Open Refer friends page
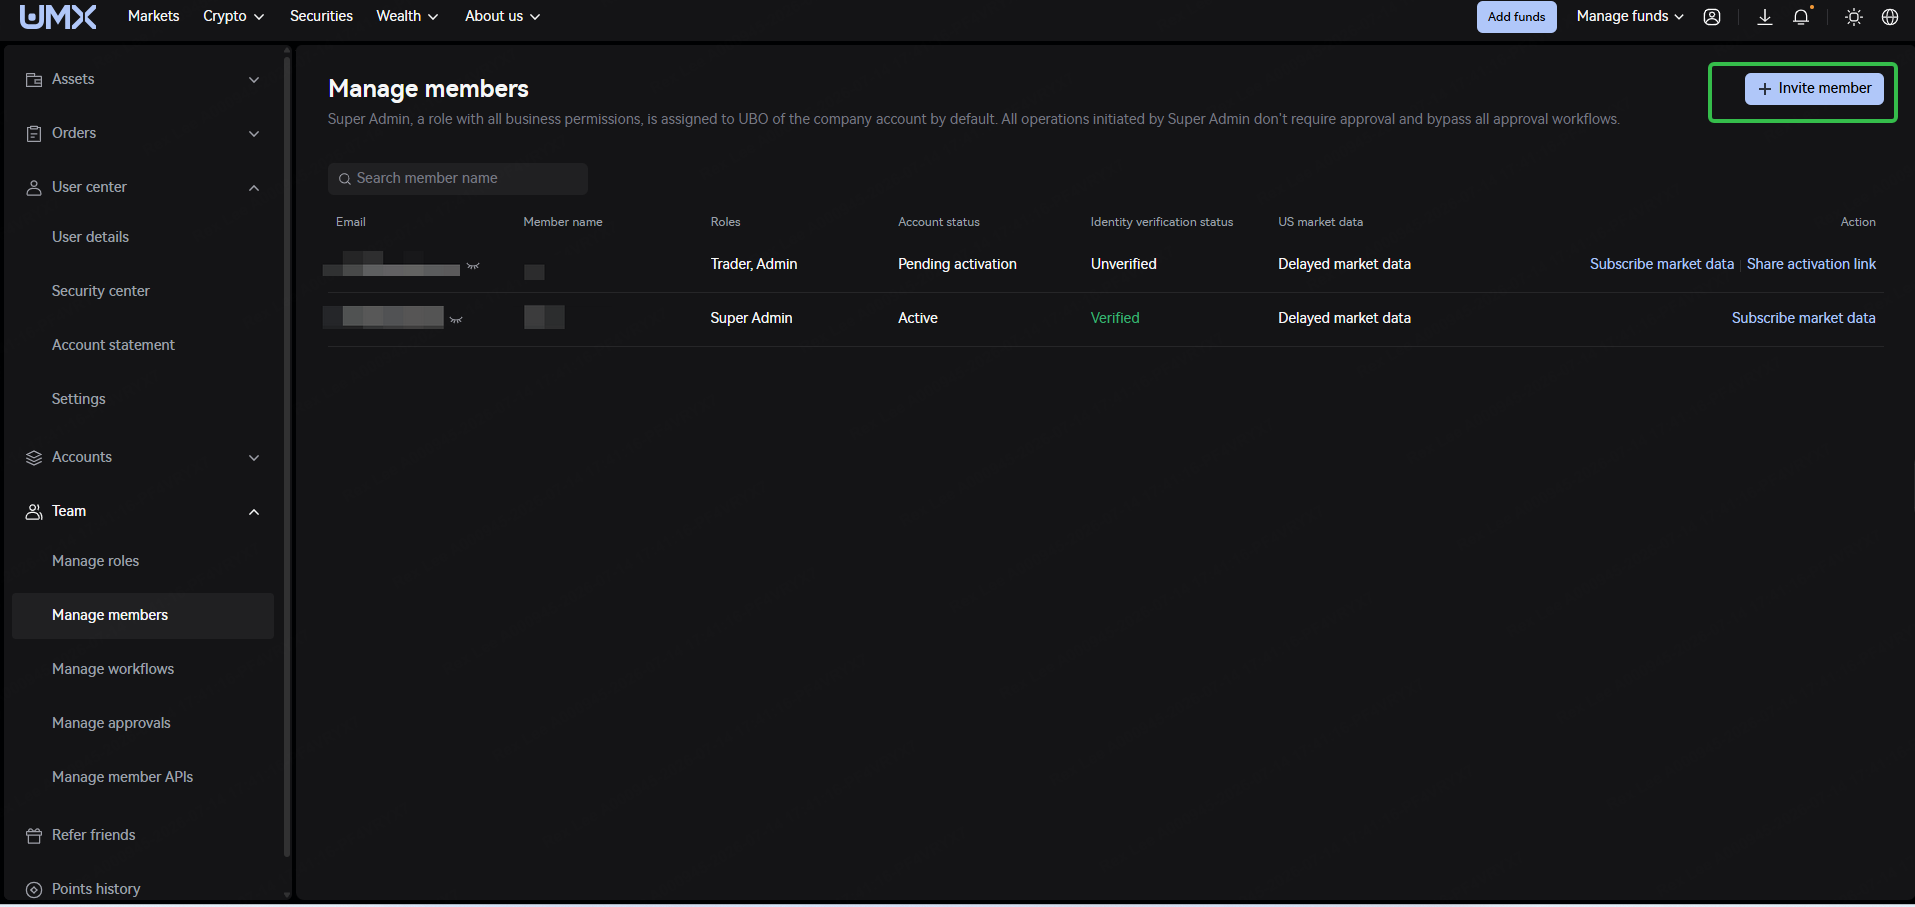 (94, 835)
